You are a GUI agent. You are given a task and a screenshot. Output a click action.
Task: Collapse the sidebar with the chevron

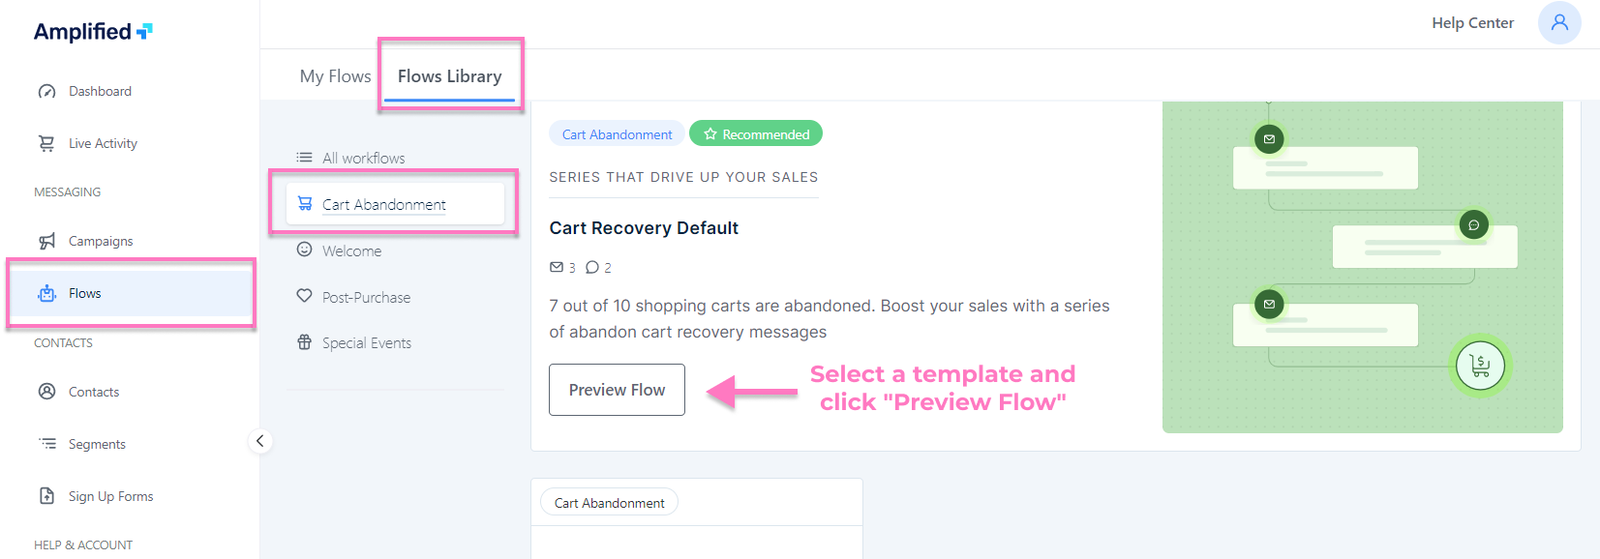[260, 441]
